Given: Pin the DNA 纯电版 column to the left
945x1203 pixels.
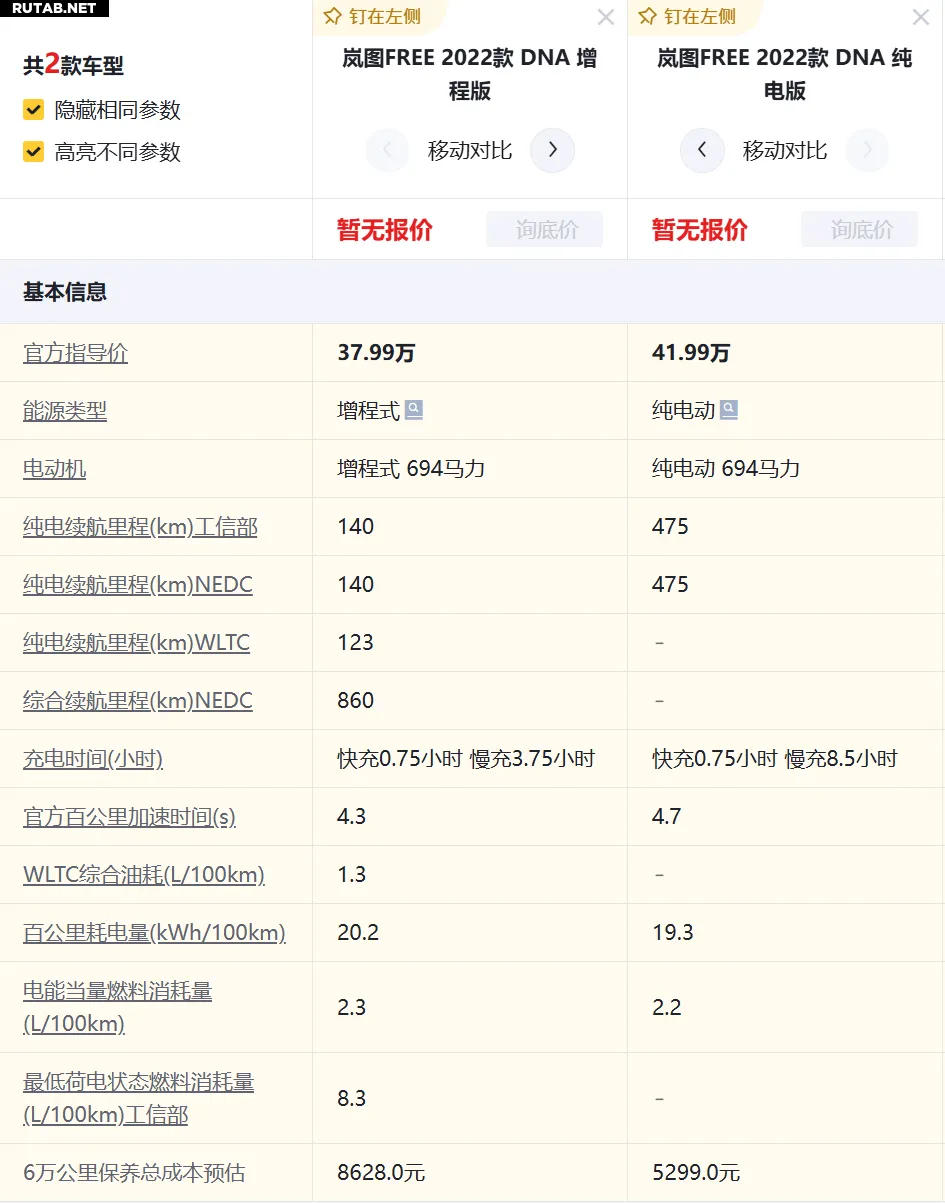Looking at the screenshot, I should tap(687, 17).
